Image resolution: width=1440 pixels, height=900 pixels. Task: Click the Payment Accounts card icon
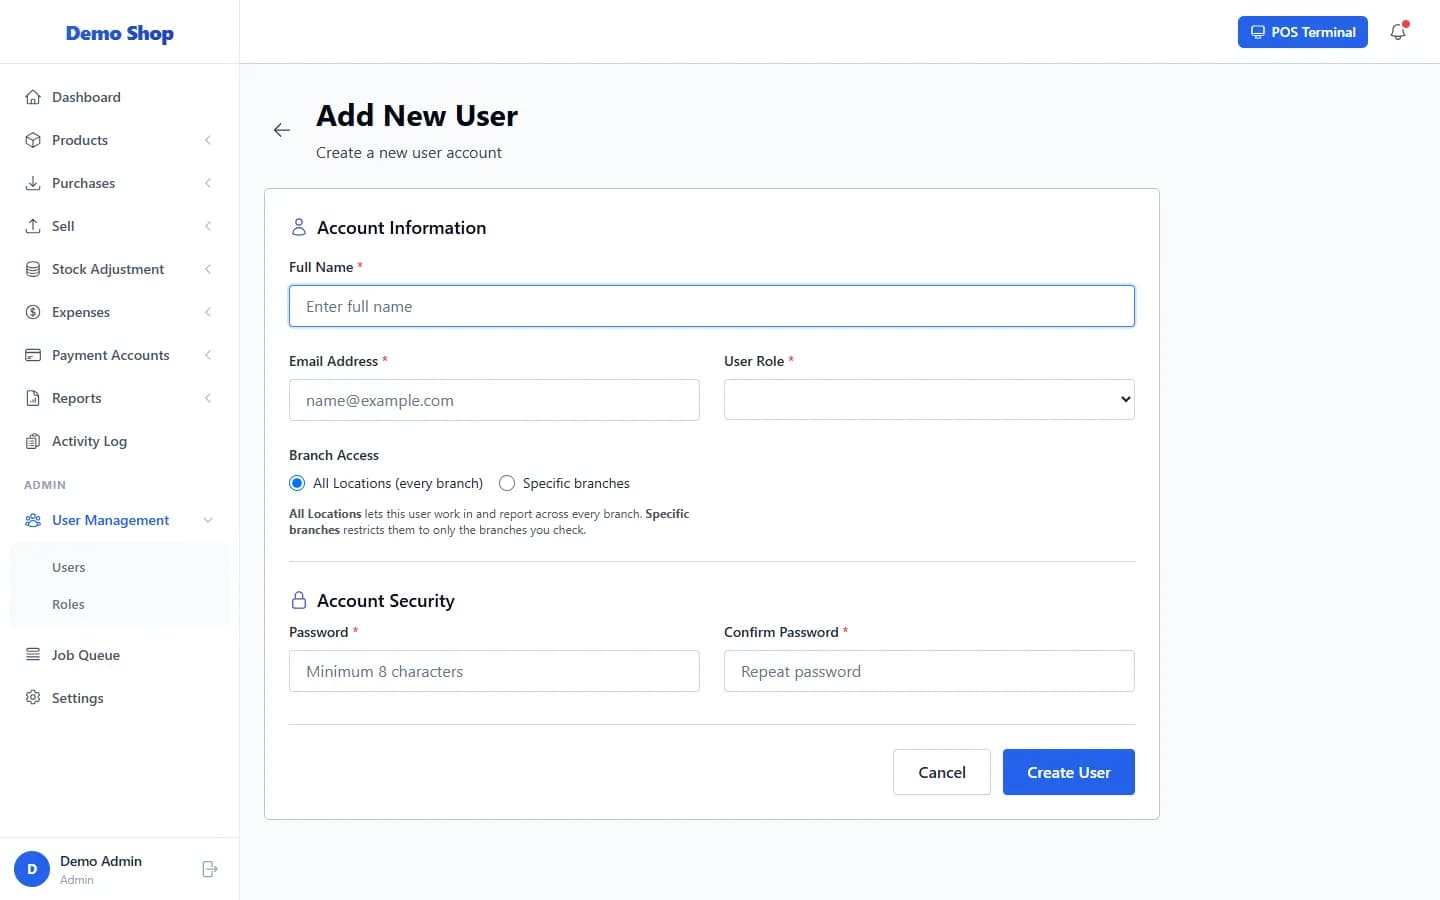(33, 355)
